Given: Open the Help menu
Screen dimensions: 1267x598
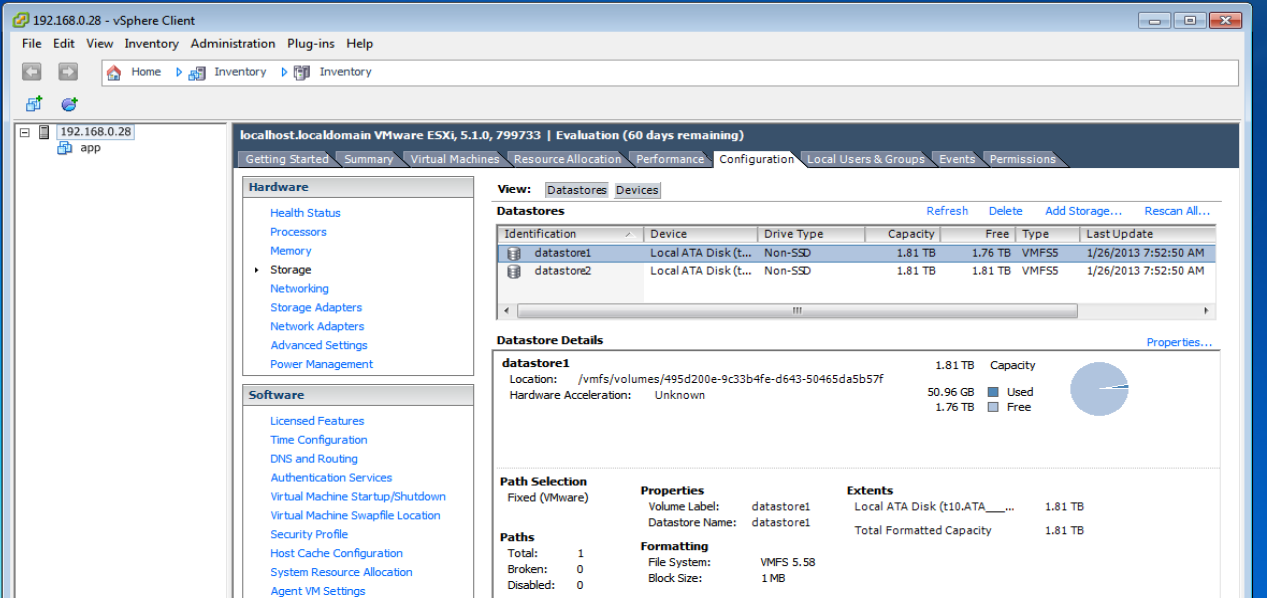Looking at the screenshot, I should (x=360, y=44).
